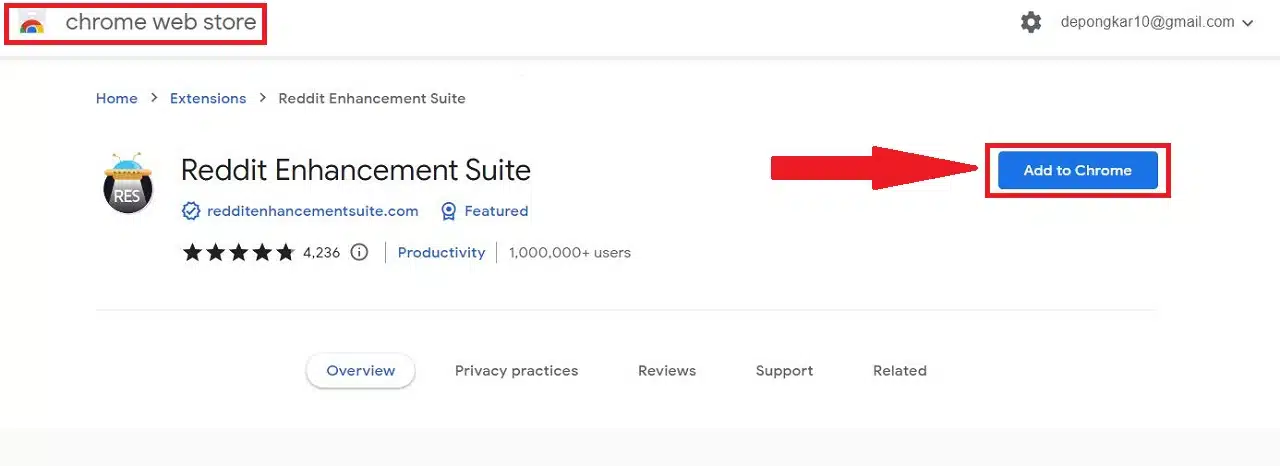Open the Productivity category link
1280x466 pixels.
click(441, 252)
